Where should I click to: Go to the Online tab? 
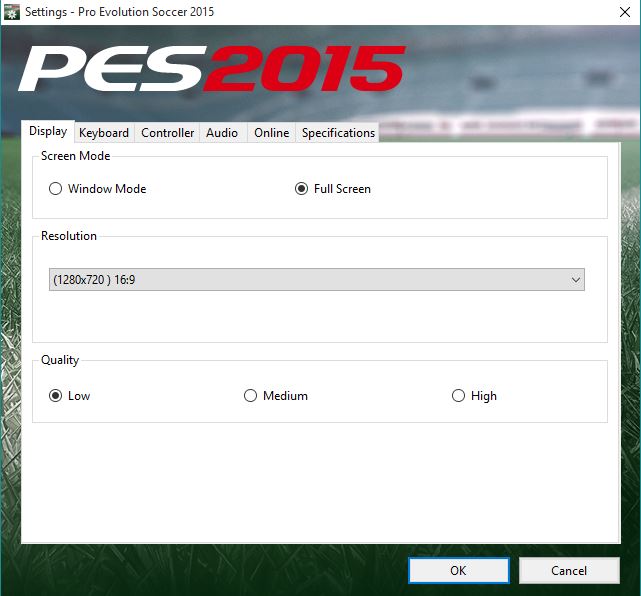[x=271, y=133]
